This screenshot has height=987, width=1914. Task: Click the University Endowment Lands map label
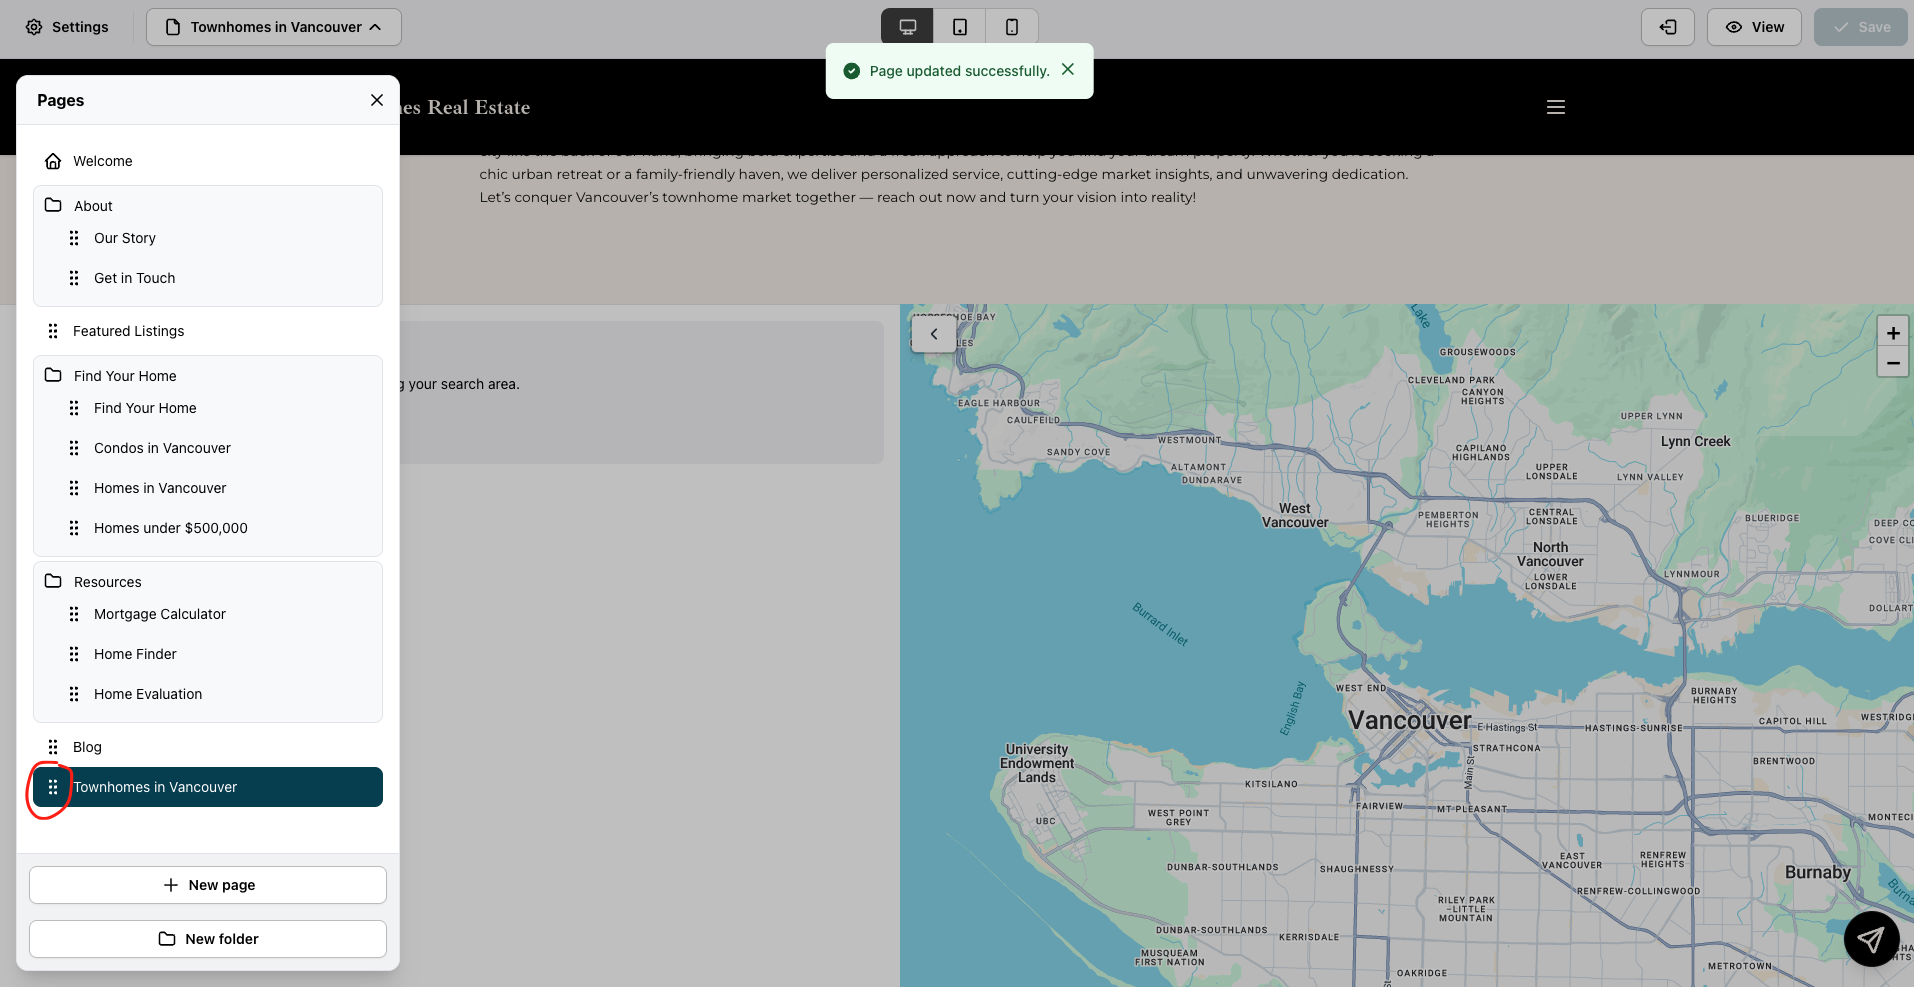(1037, 763)
